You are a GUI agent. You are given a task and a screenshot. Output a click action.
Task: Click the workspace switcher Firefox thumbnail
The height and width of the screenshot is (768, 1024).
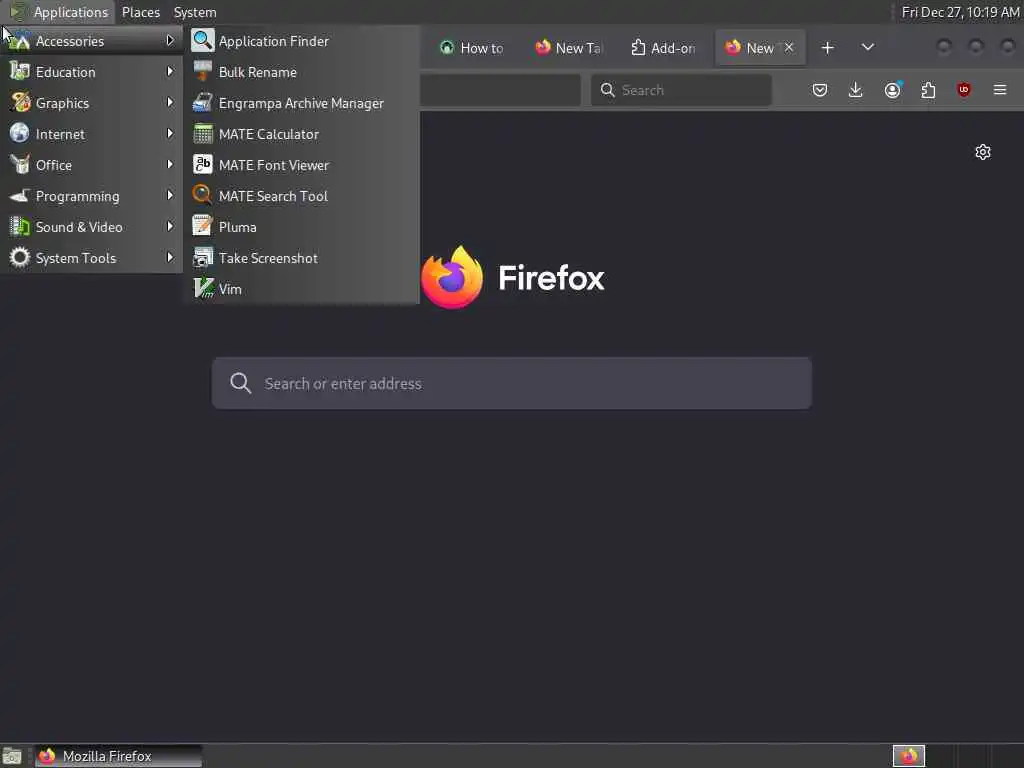click(909, 756)
